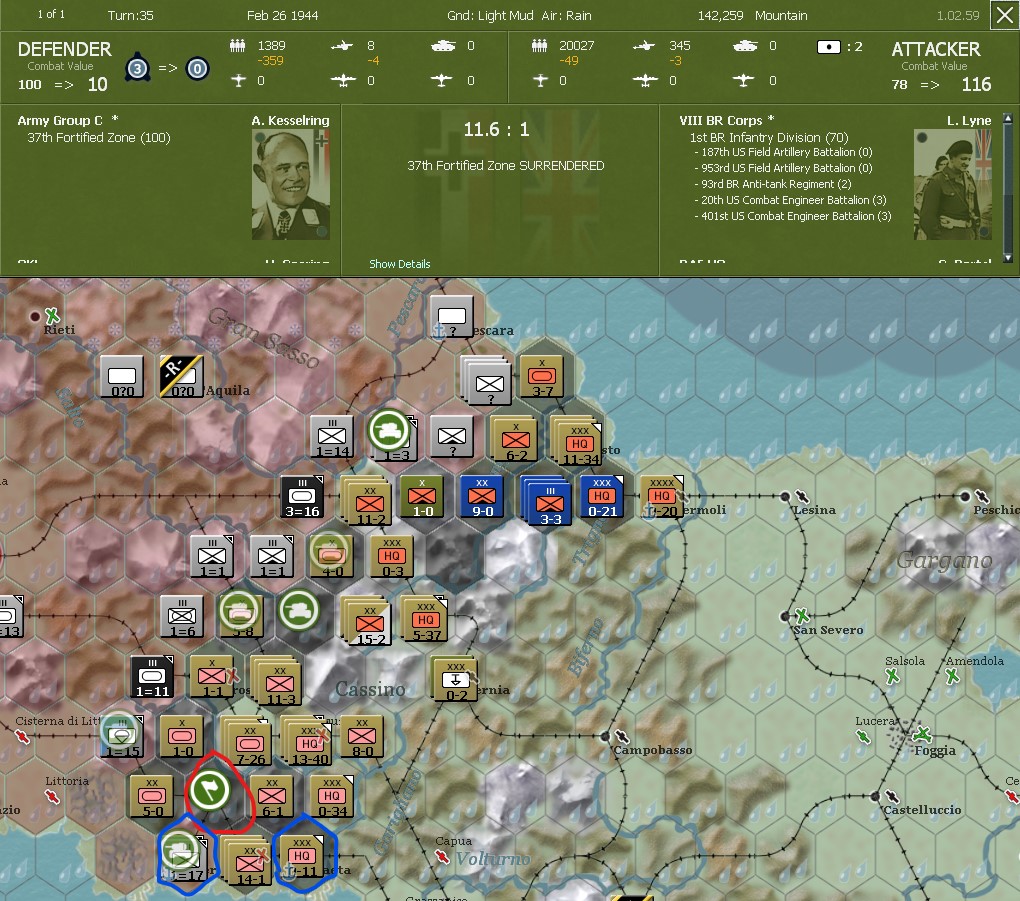Screen dimensions: 1020x901
Task: Select tan 15-2 infantry division stack
Action: tap(368, 621)
